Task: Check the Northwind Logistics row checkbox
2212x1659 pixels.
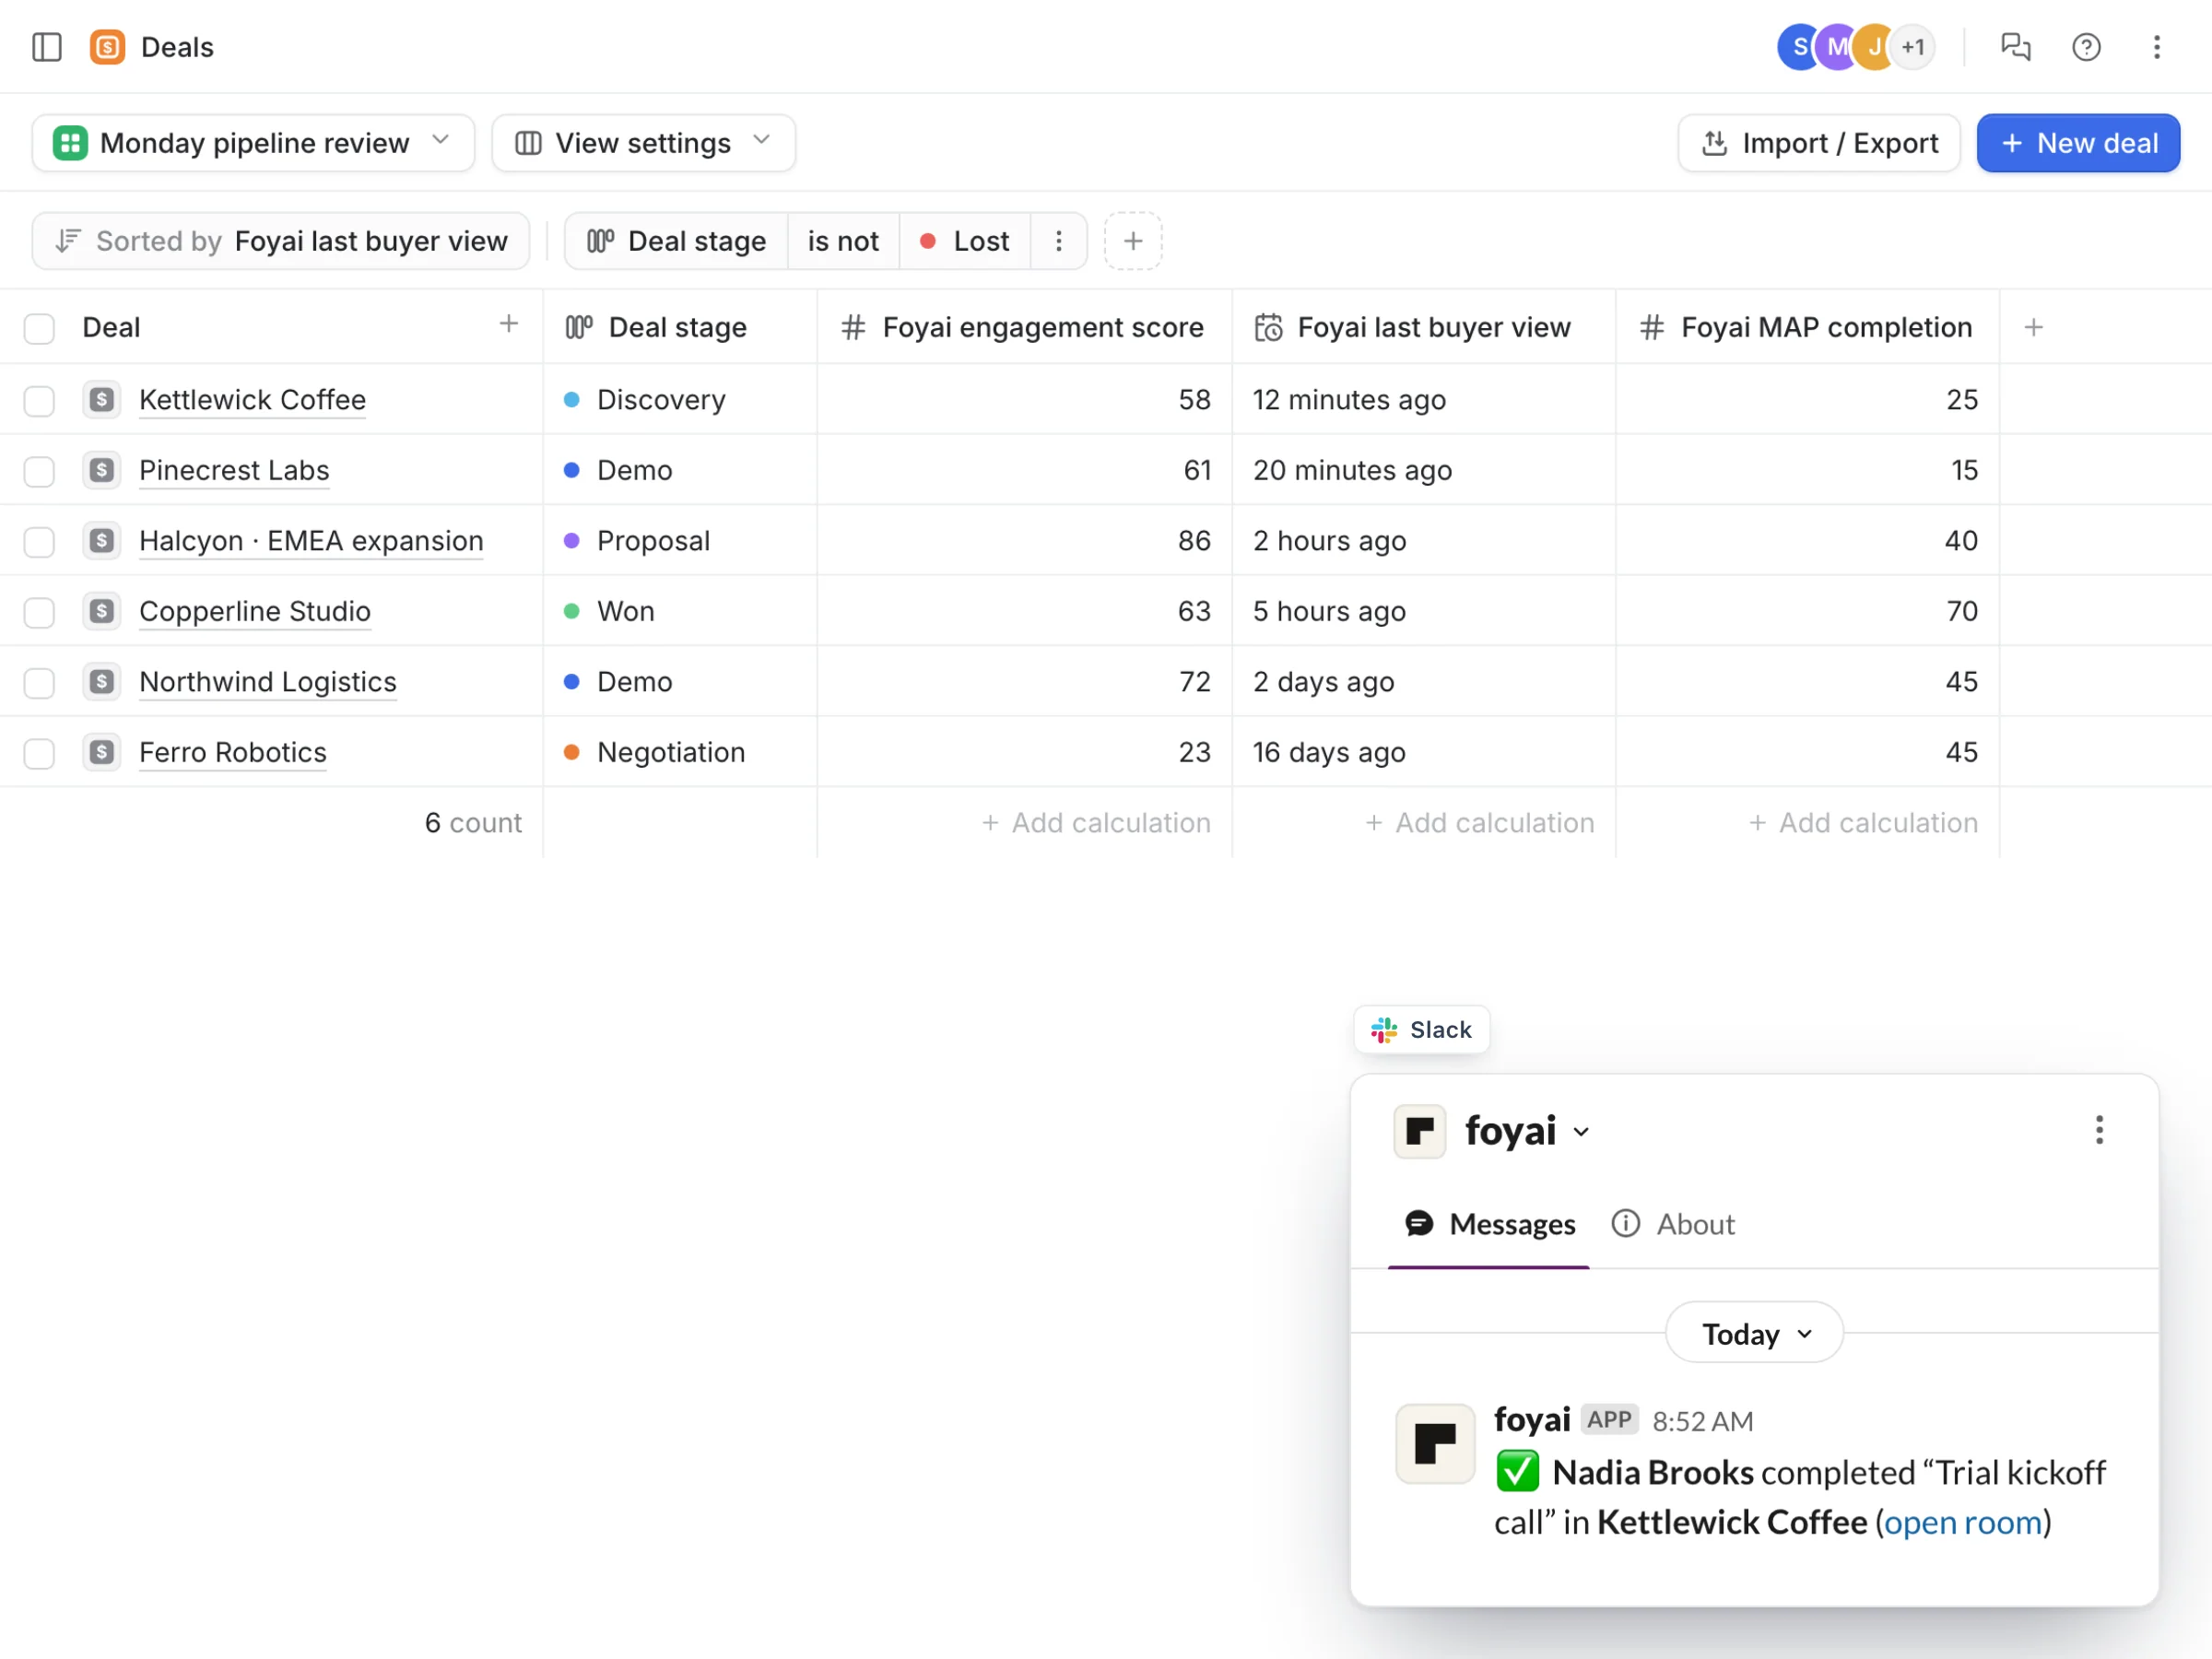Action: pyautogui.click(x=39, y=682)
